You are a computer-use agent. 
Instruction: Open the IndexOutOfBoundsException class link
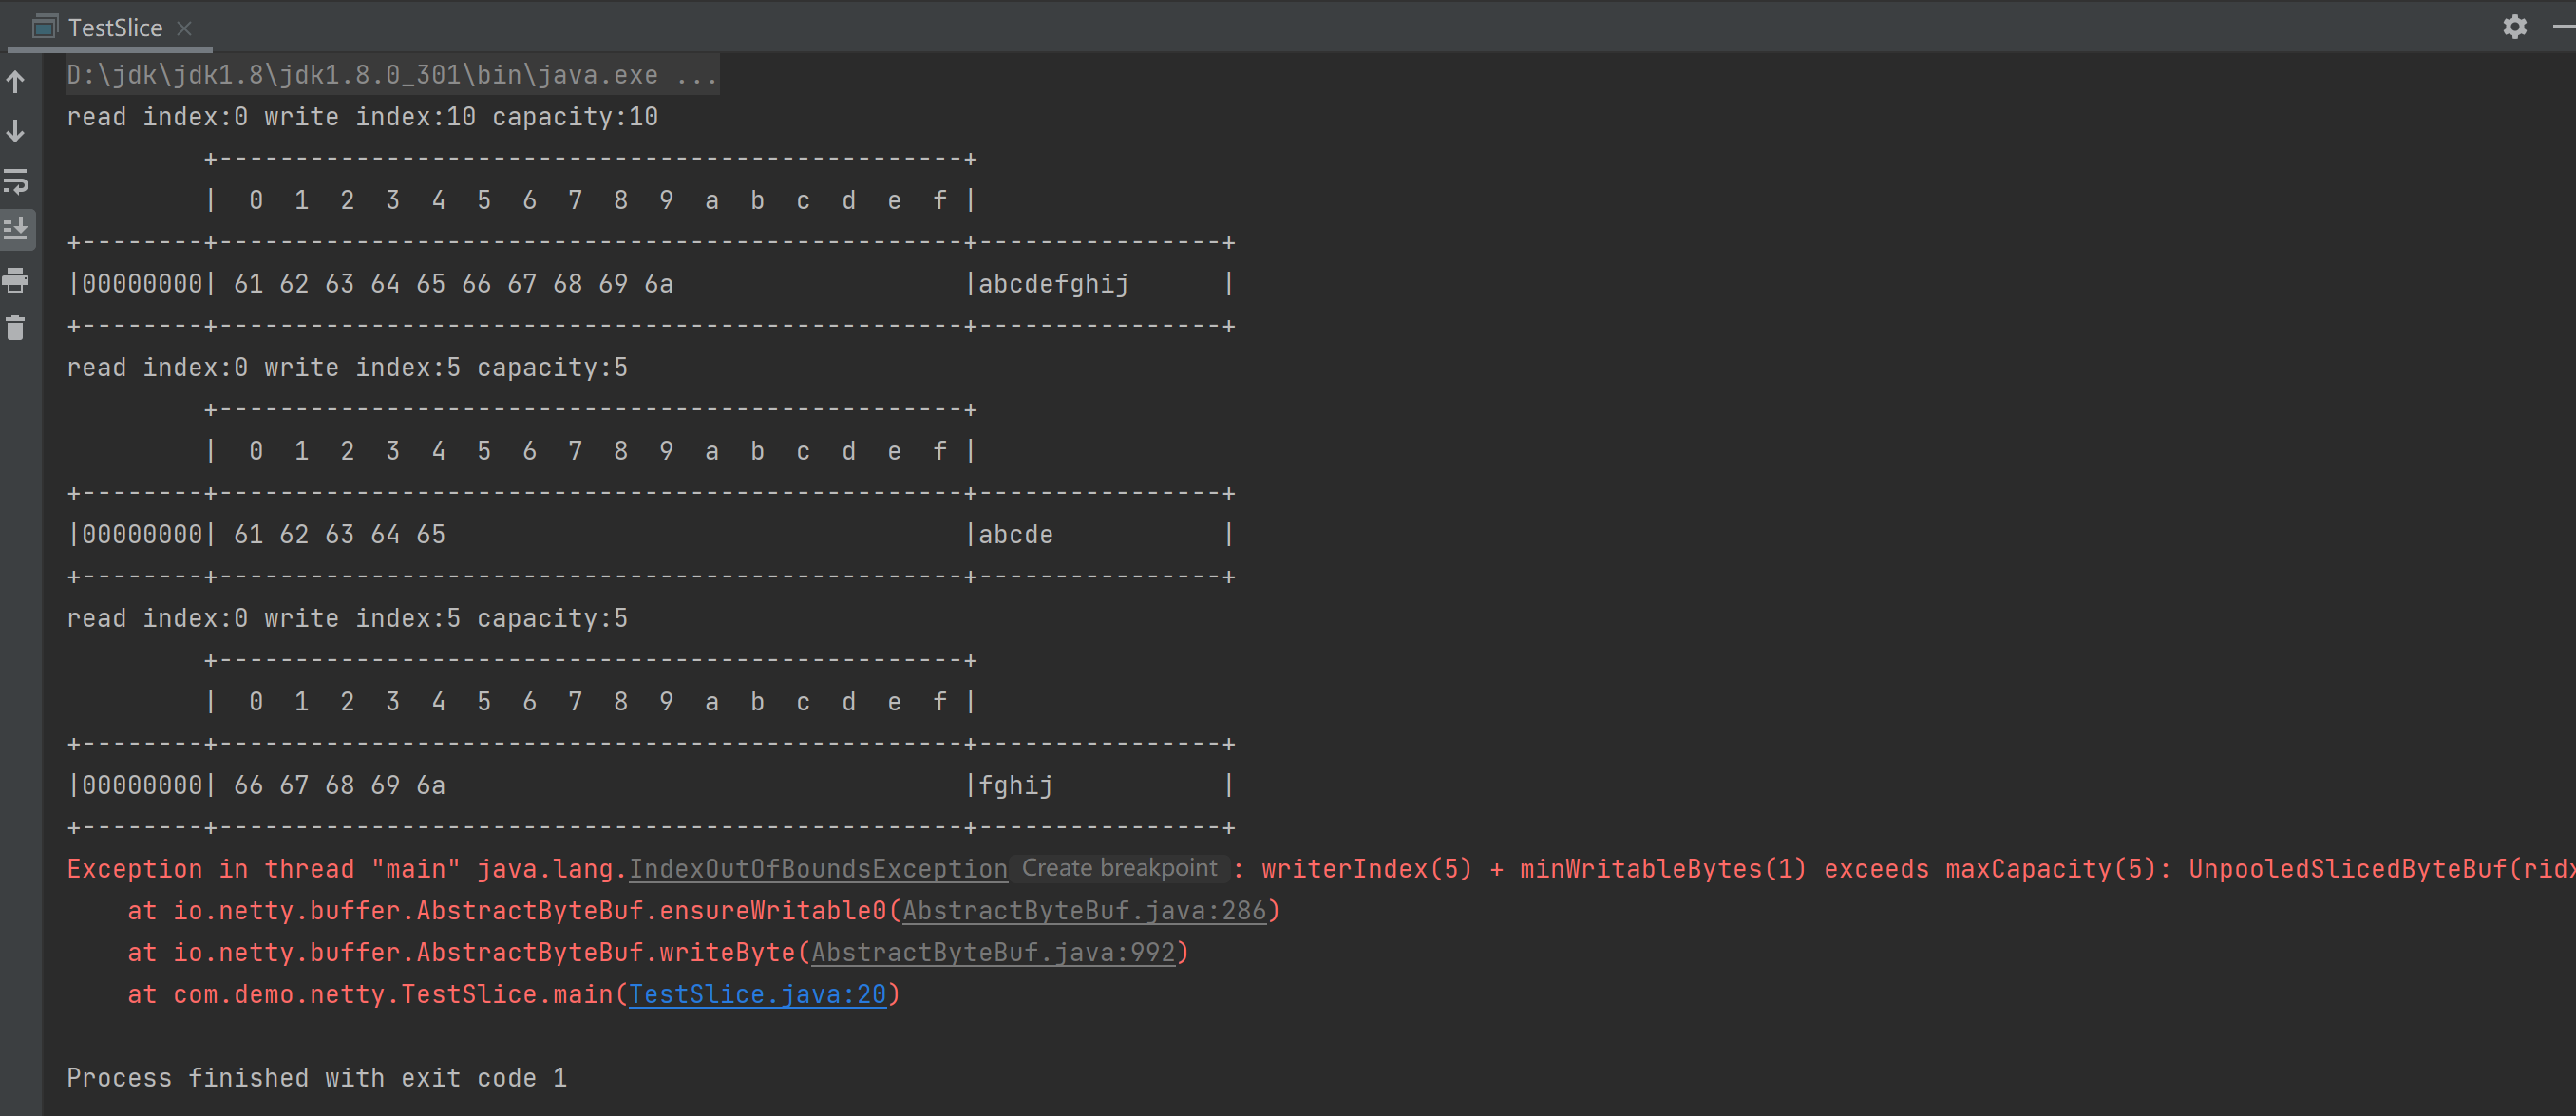[817, 868]
